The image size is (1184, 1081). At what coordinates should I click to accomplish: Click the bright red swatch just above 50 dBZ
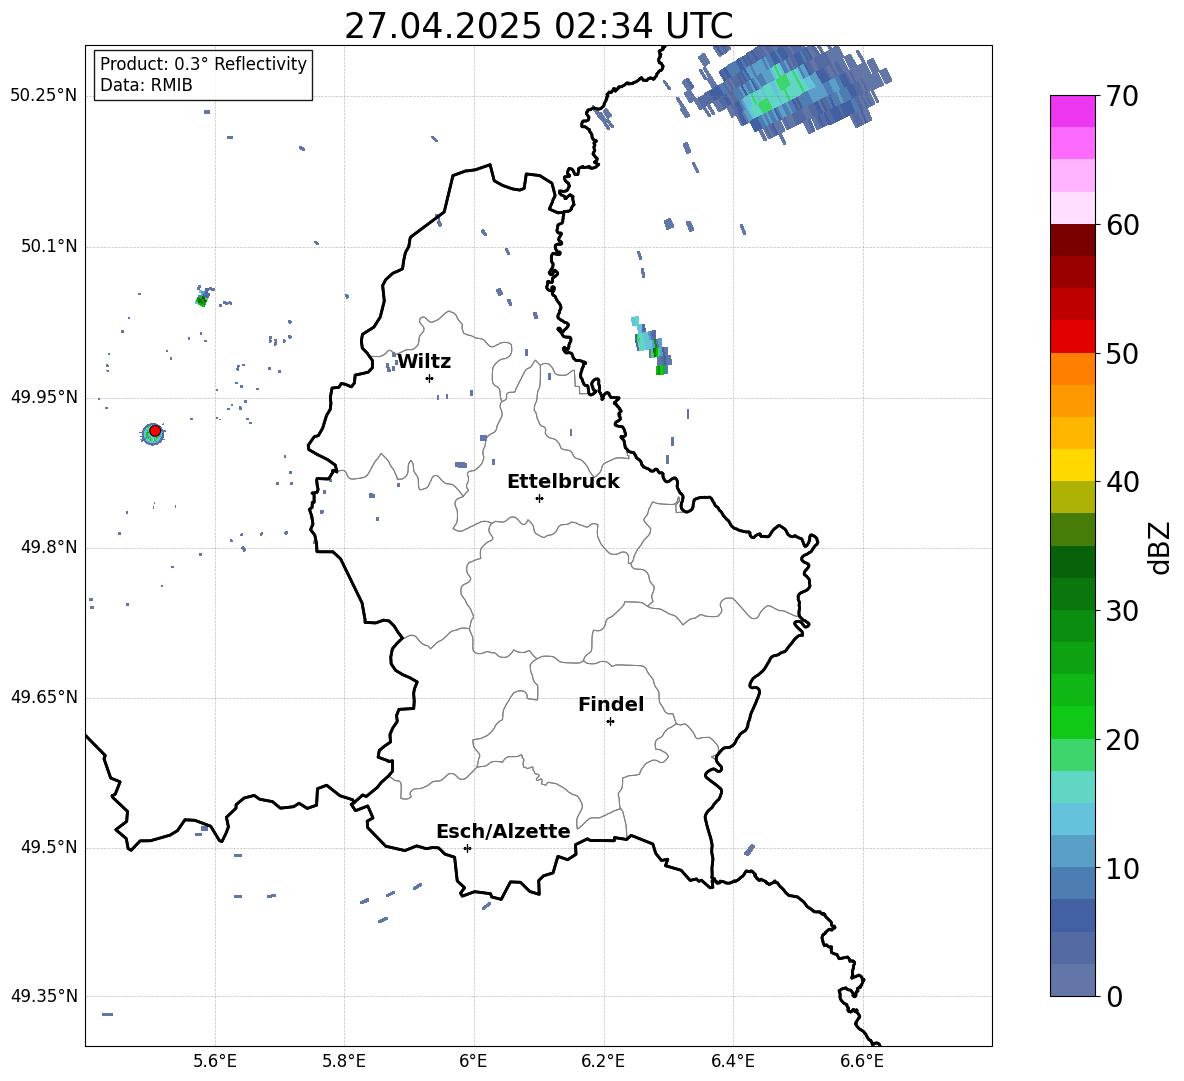coord(1073,337)
